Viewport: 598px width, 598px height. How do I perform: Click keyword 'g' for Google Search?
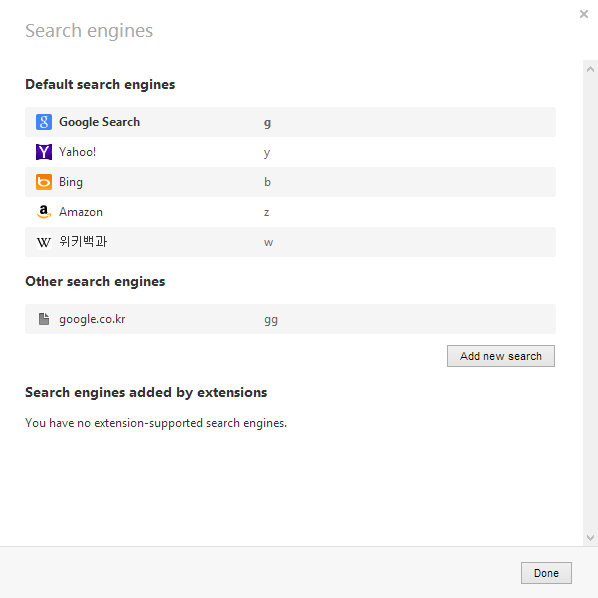point(267,123)
